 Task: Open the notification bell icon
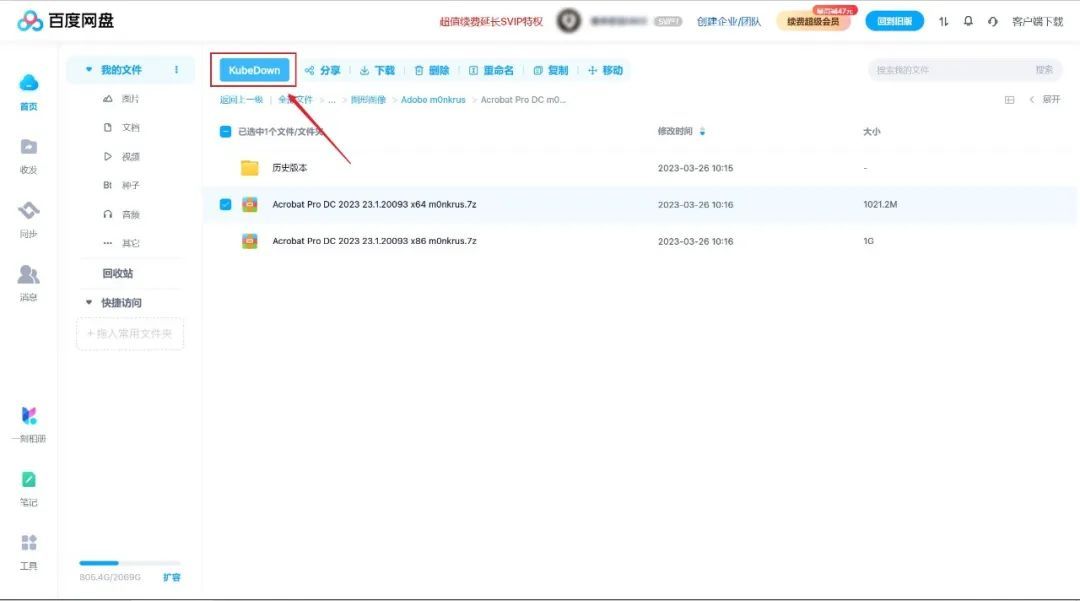[968, 21]
